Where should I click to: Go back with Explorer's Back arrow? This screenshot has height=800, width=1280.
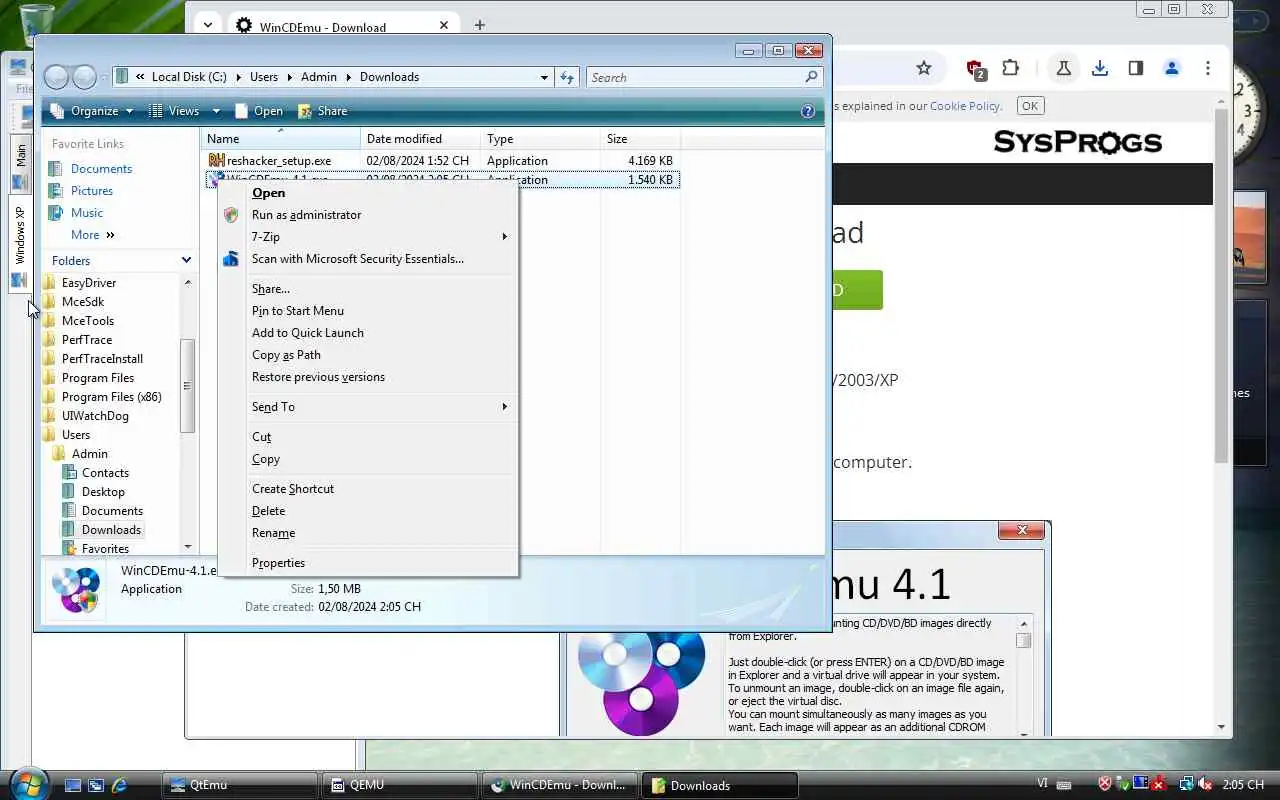tap(57, 77)
